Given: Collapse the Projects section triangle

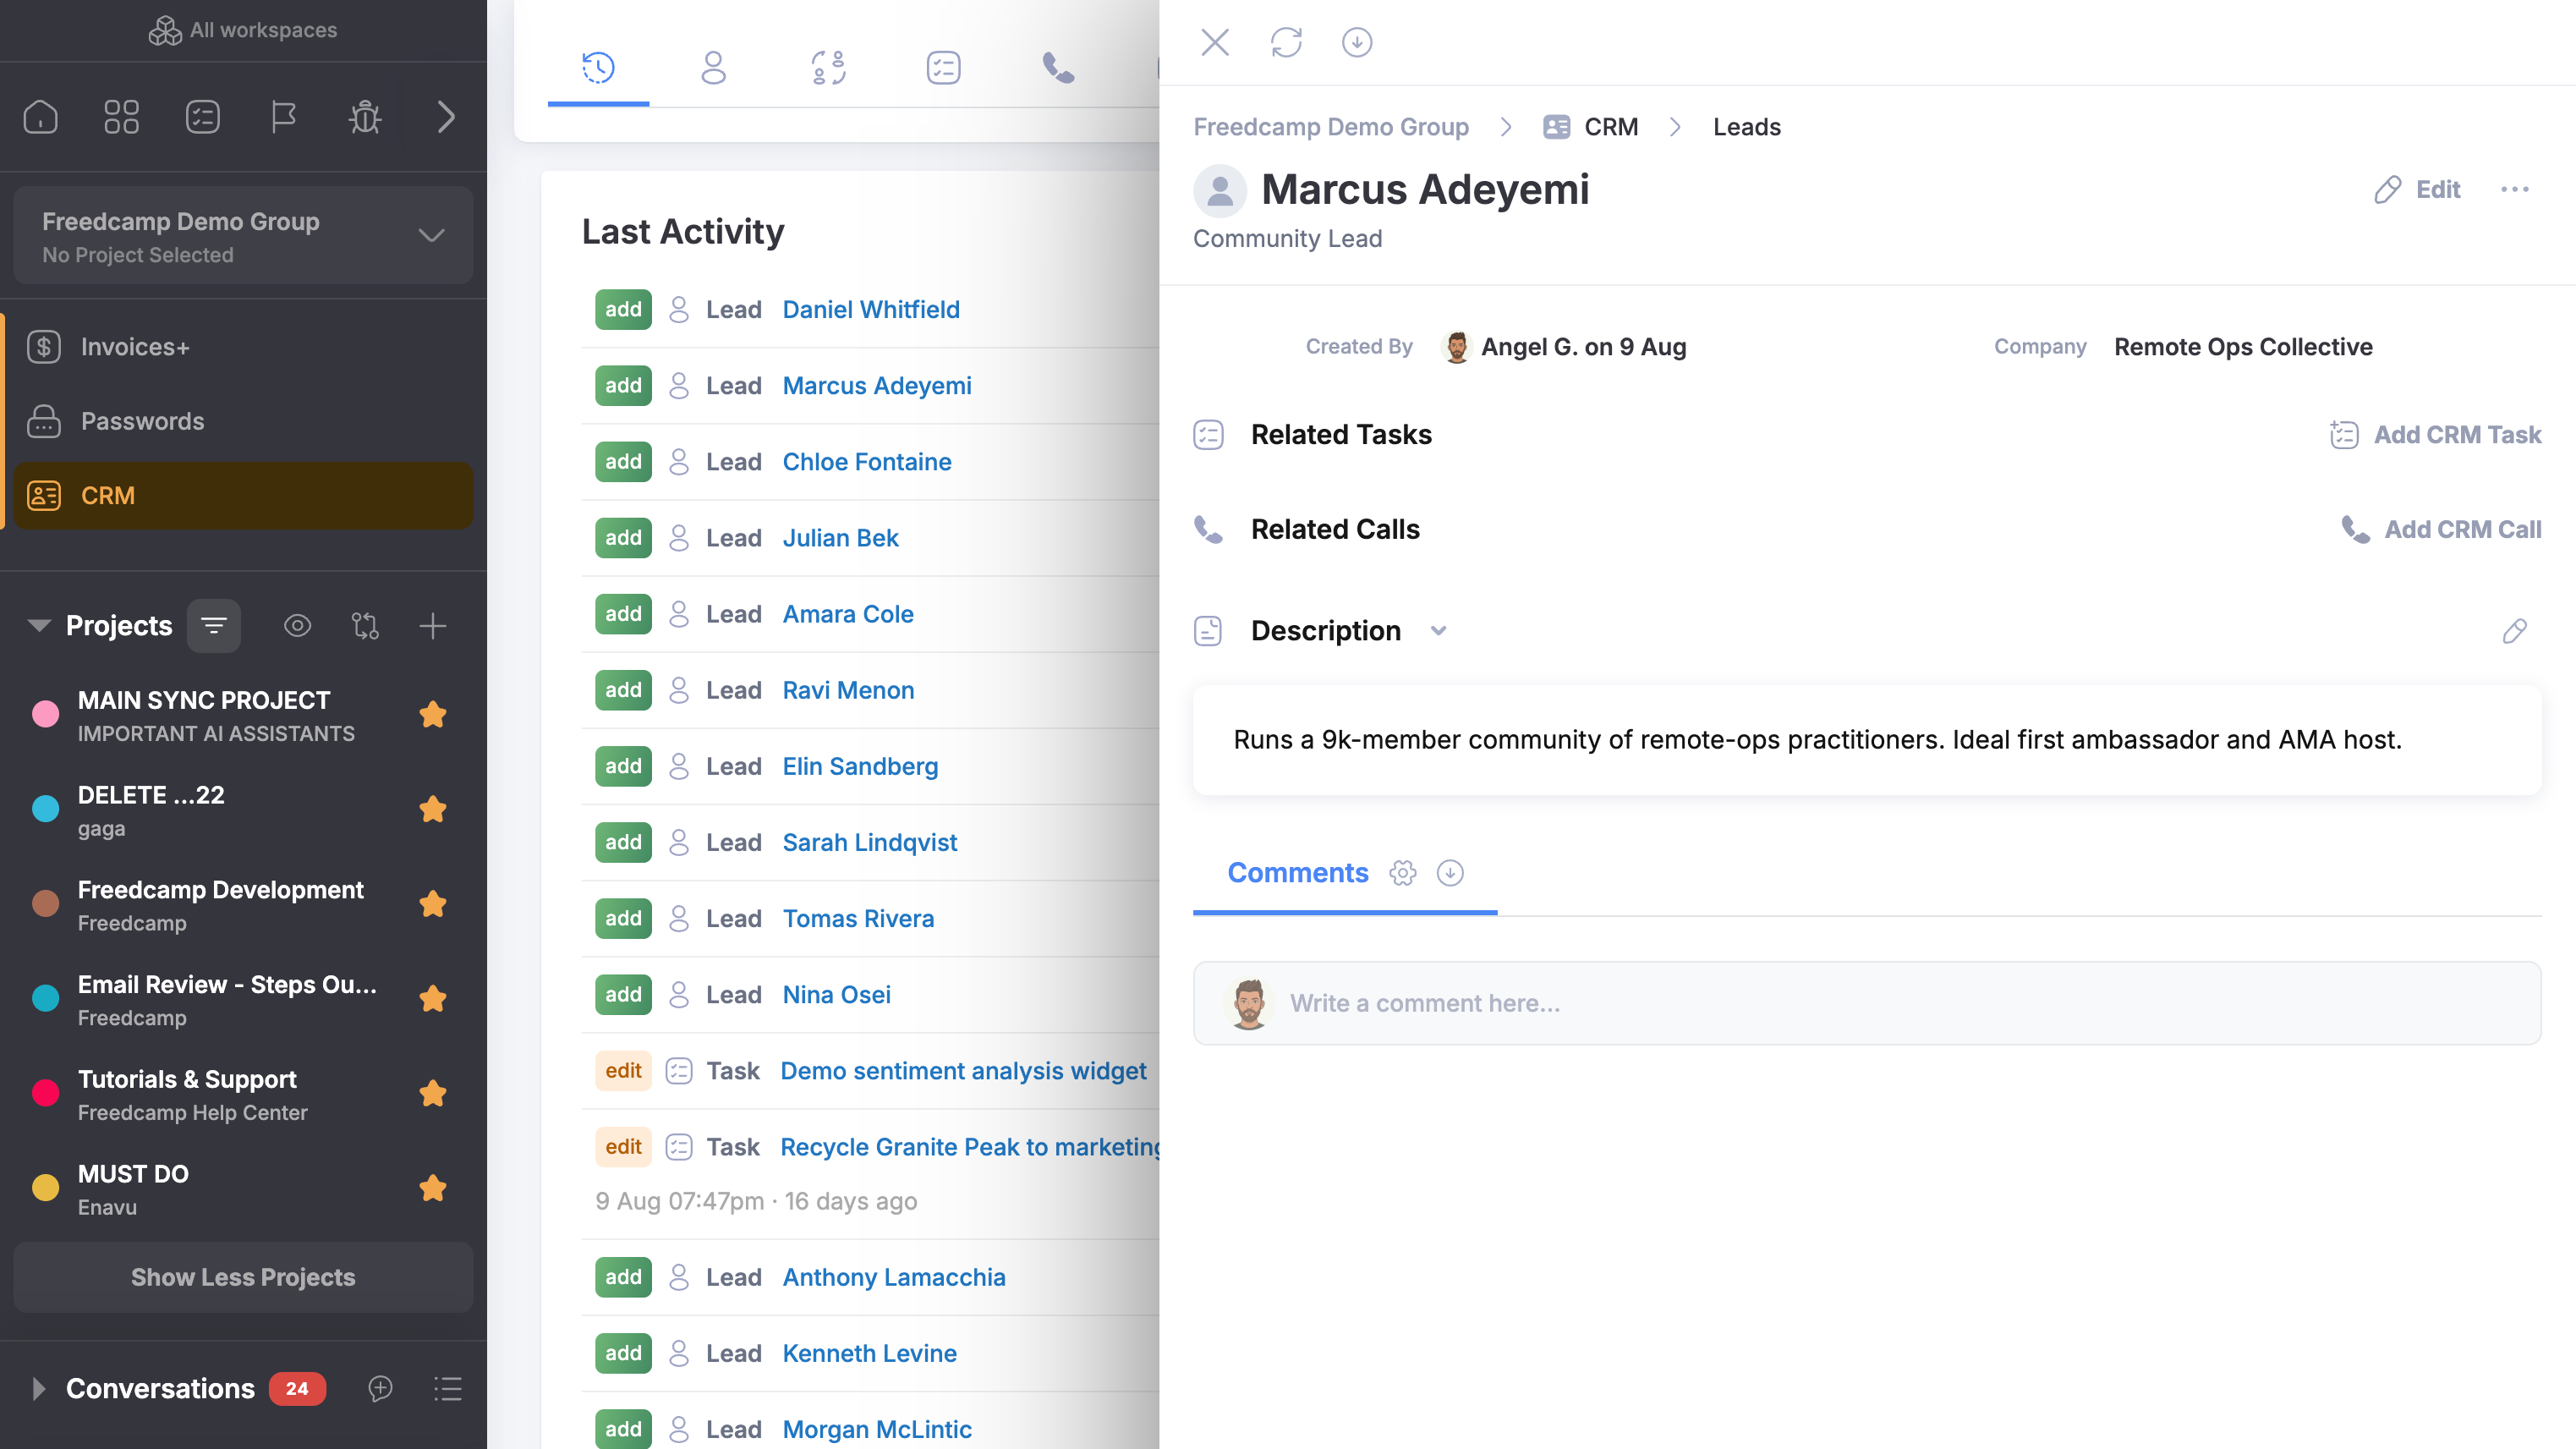Looking at the screenshot, I should coord(39,626).
